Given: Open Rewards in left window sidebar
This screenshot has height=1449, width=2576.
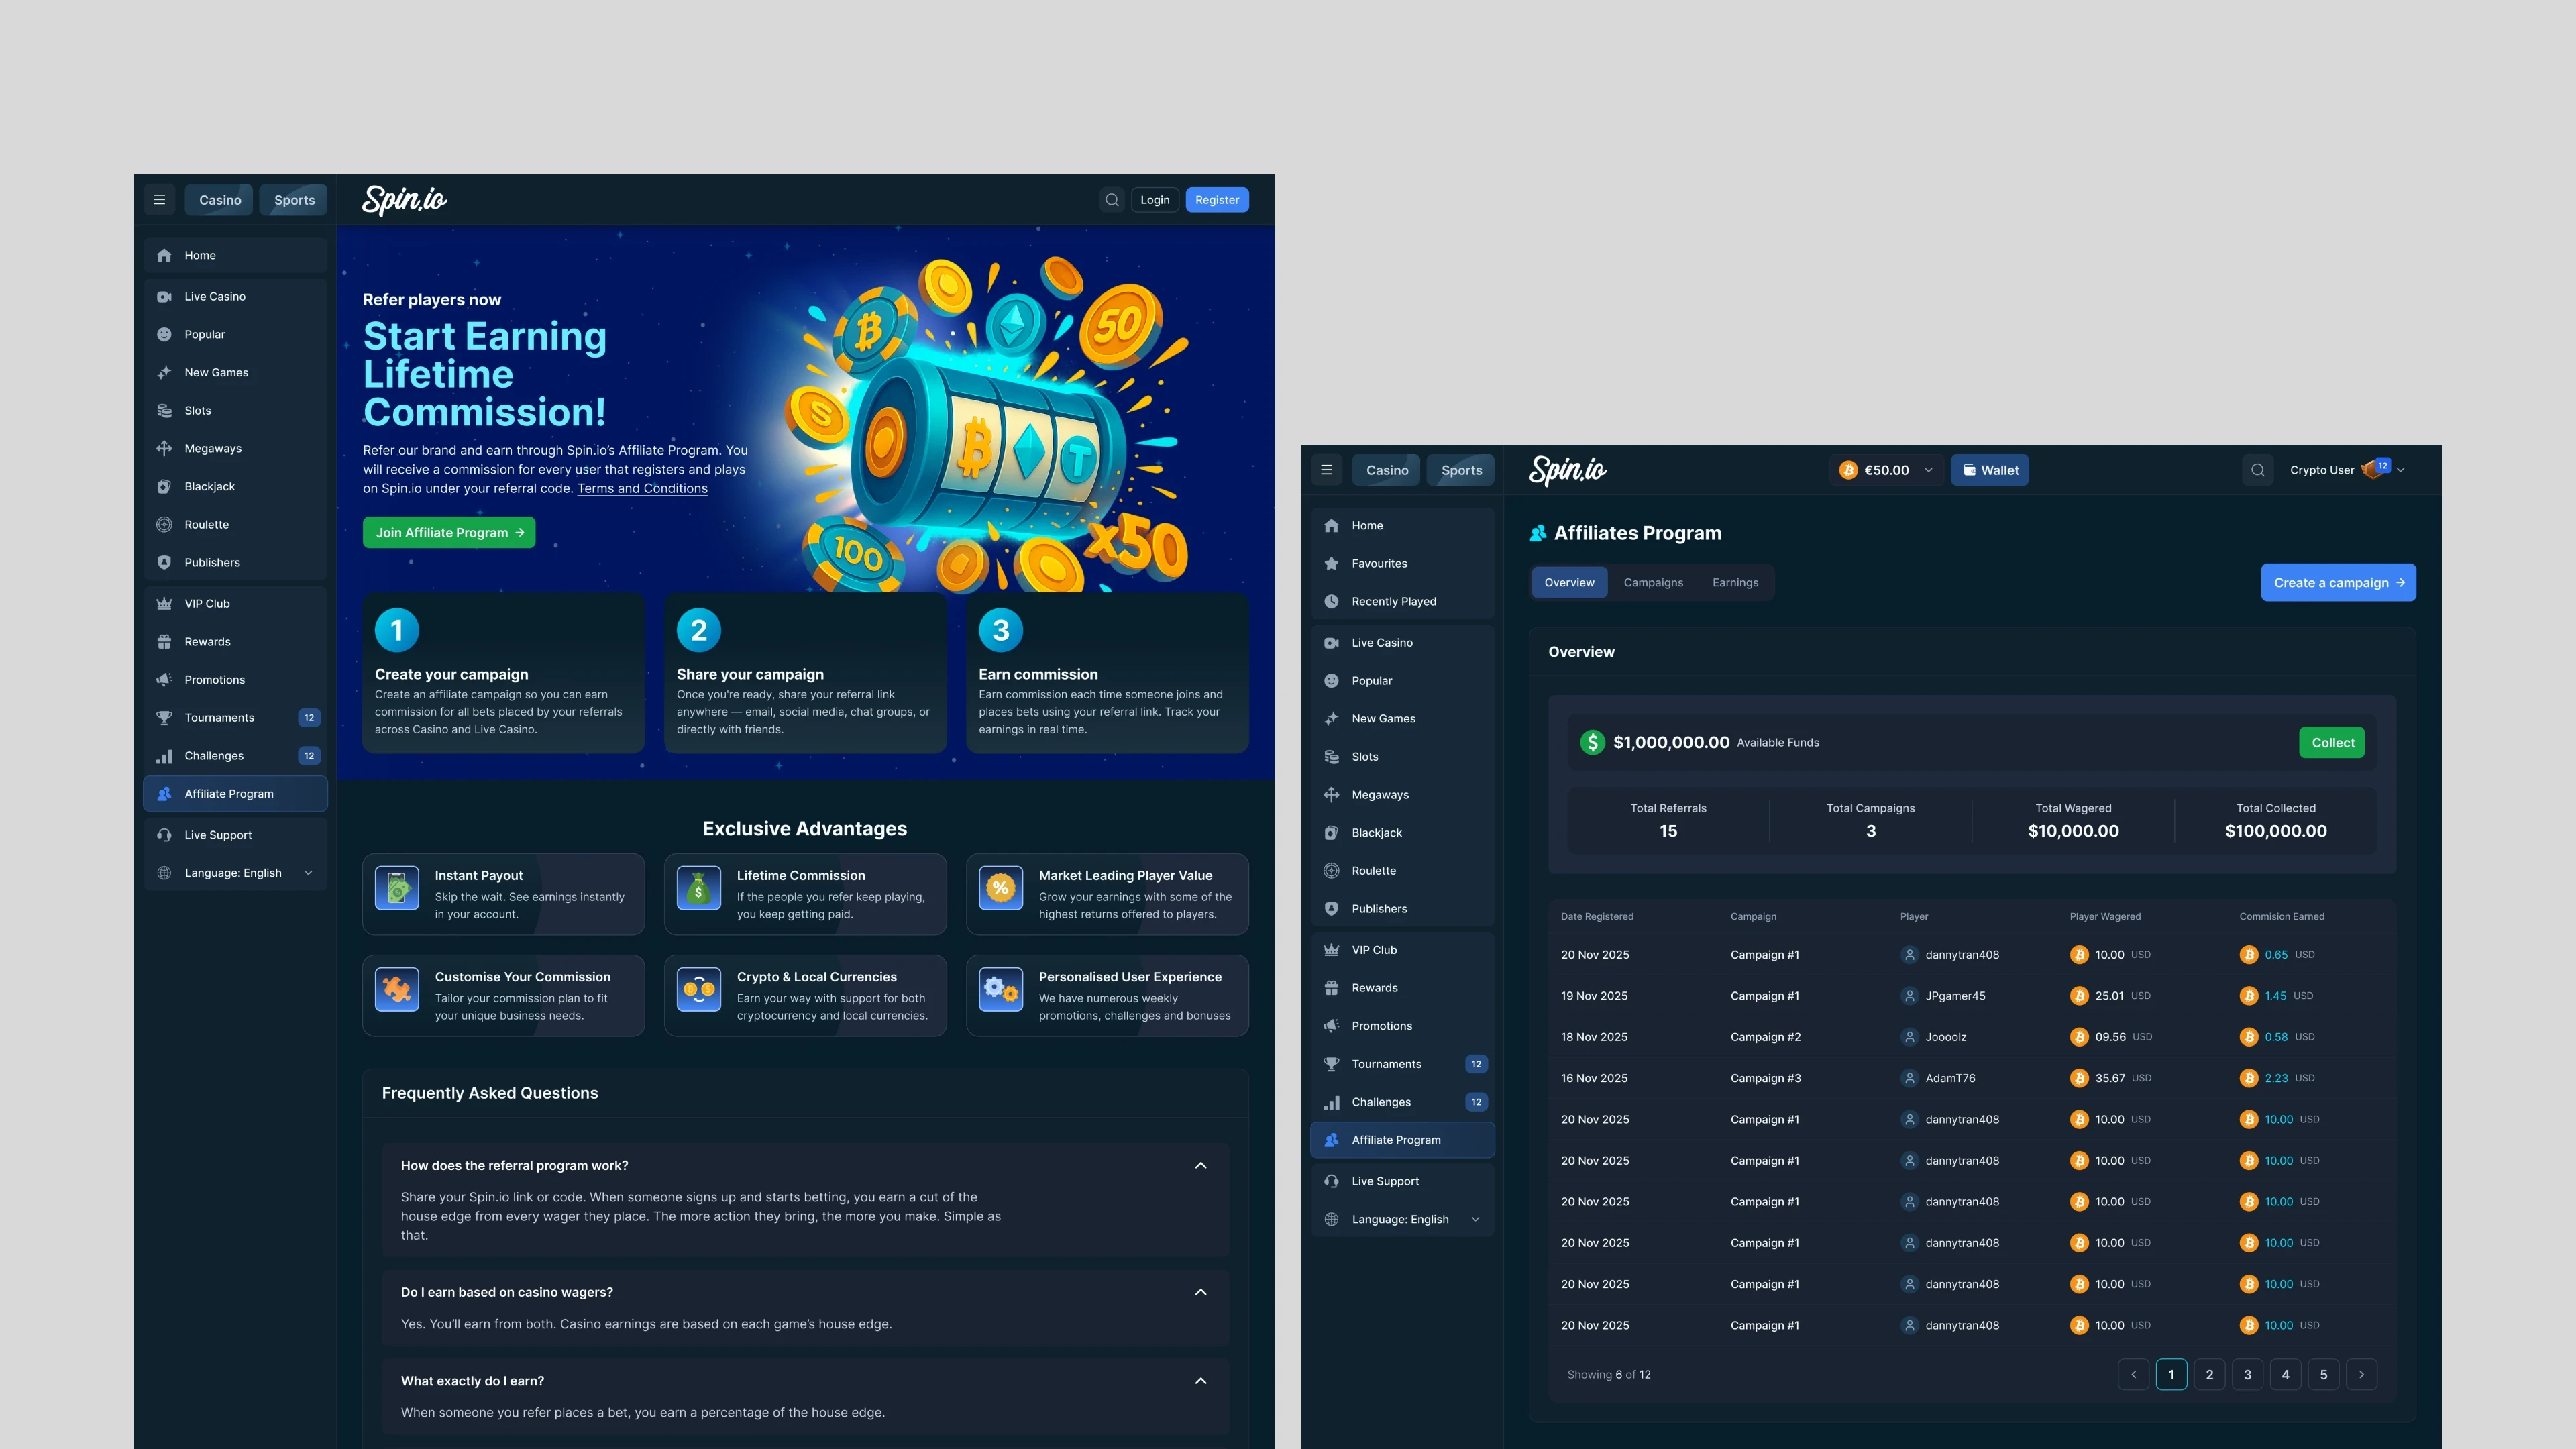Looking at the screenshot, I should pyautogui.click(x=235, y=642).
